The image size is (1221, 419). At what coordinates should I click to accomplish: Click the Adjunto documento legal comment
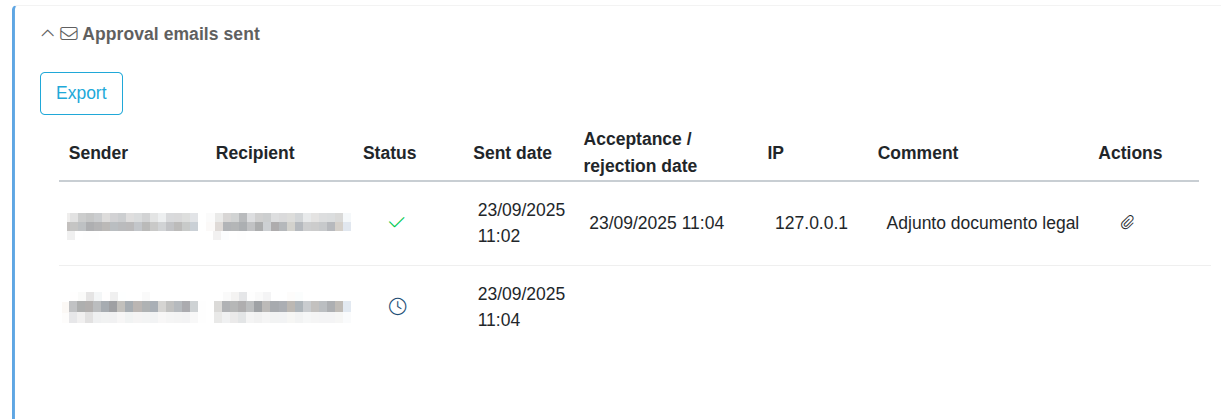point(982,223)
